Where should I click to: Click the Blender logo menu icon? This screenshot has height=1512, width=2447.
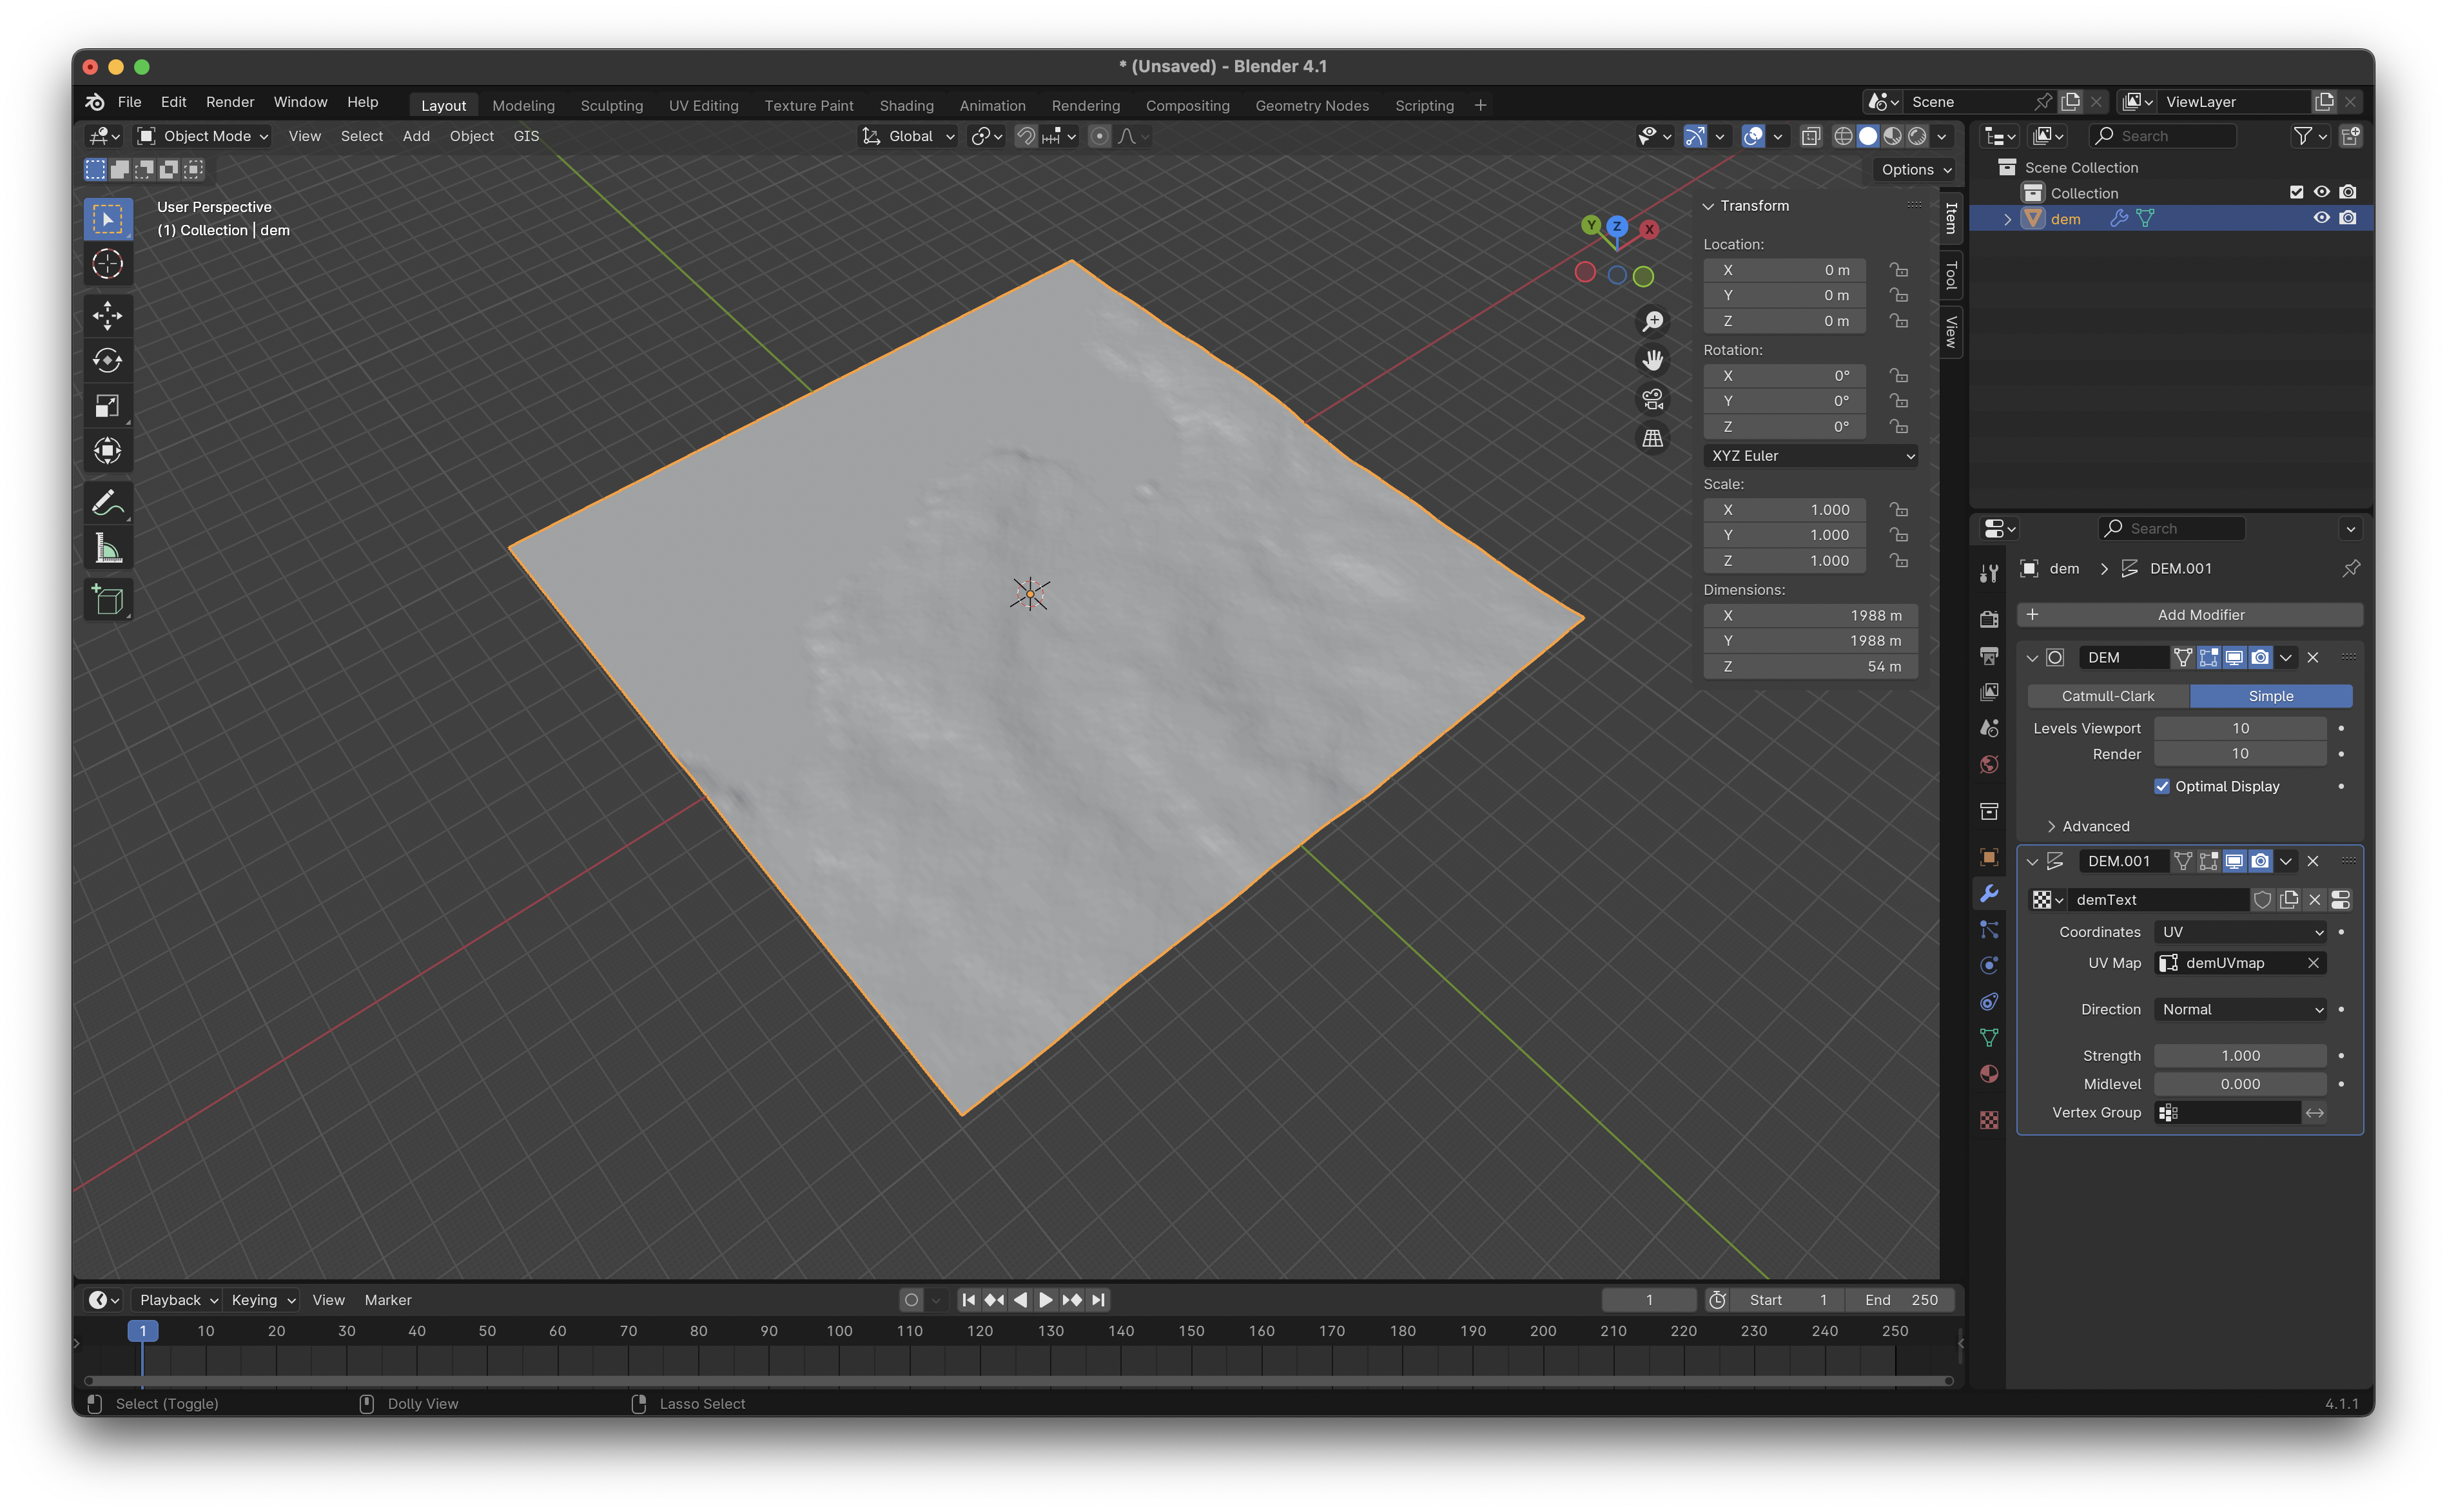95,102
